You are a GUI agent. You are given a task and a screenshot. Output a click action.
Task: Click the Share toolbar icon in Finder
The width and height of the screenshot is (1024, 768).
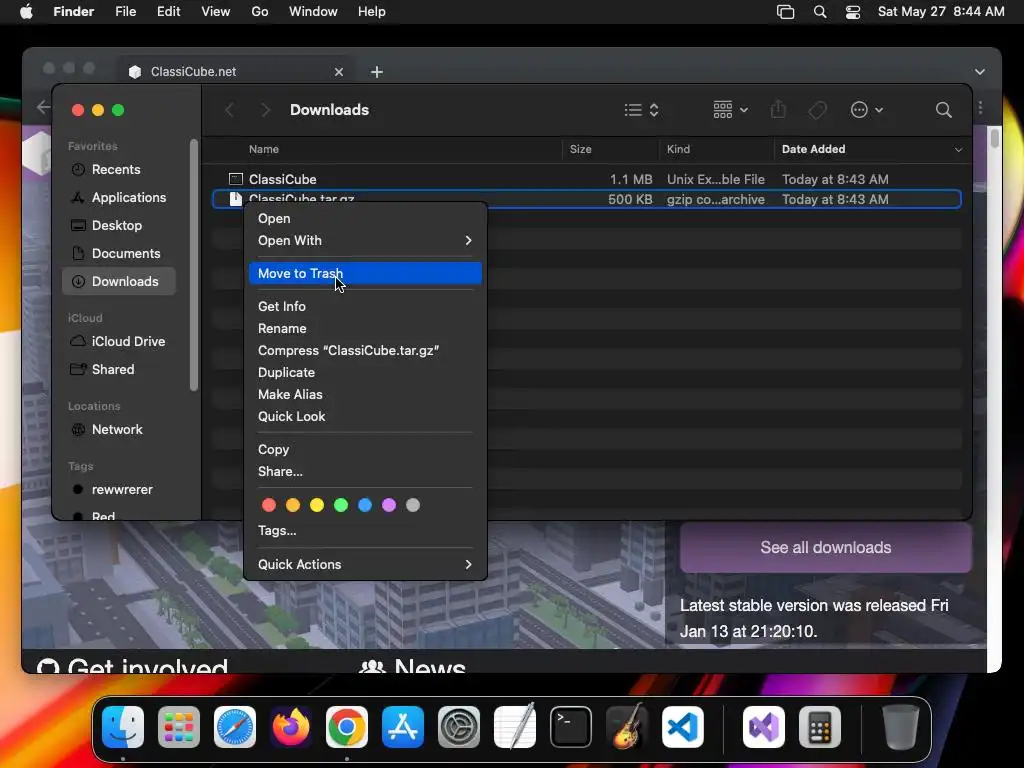(778, 109)
